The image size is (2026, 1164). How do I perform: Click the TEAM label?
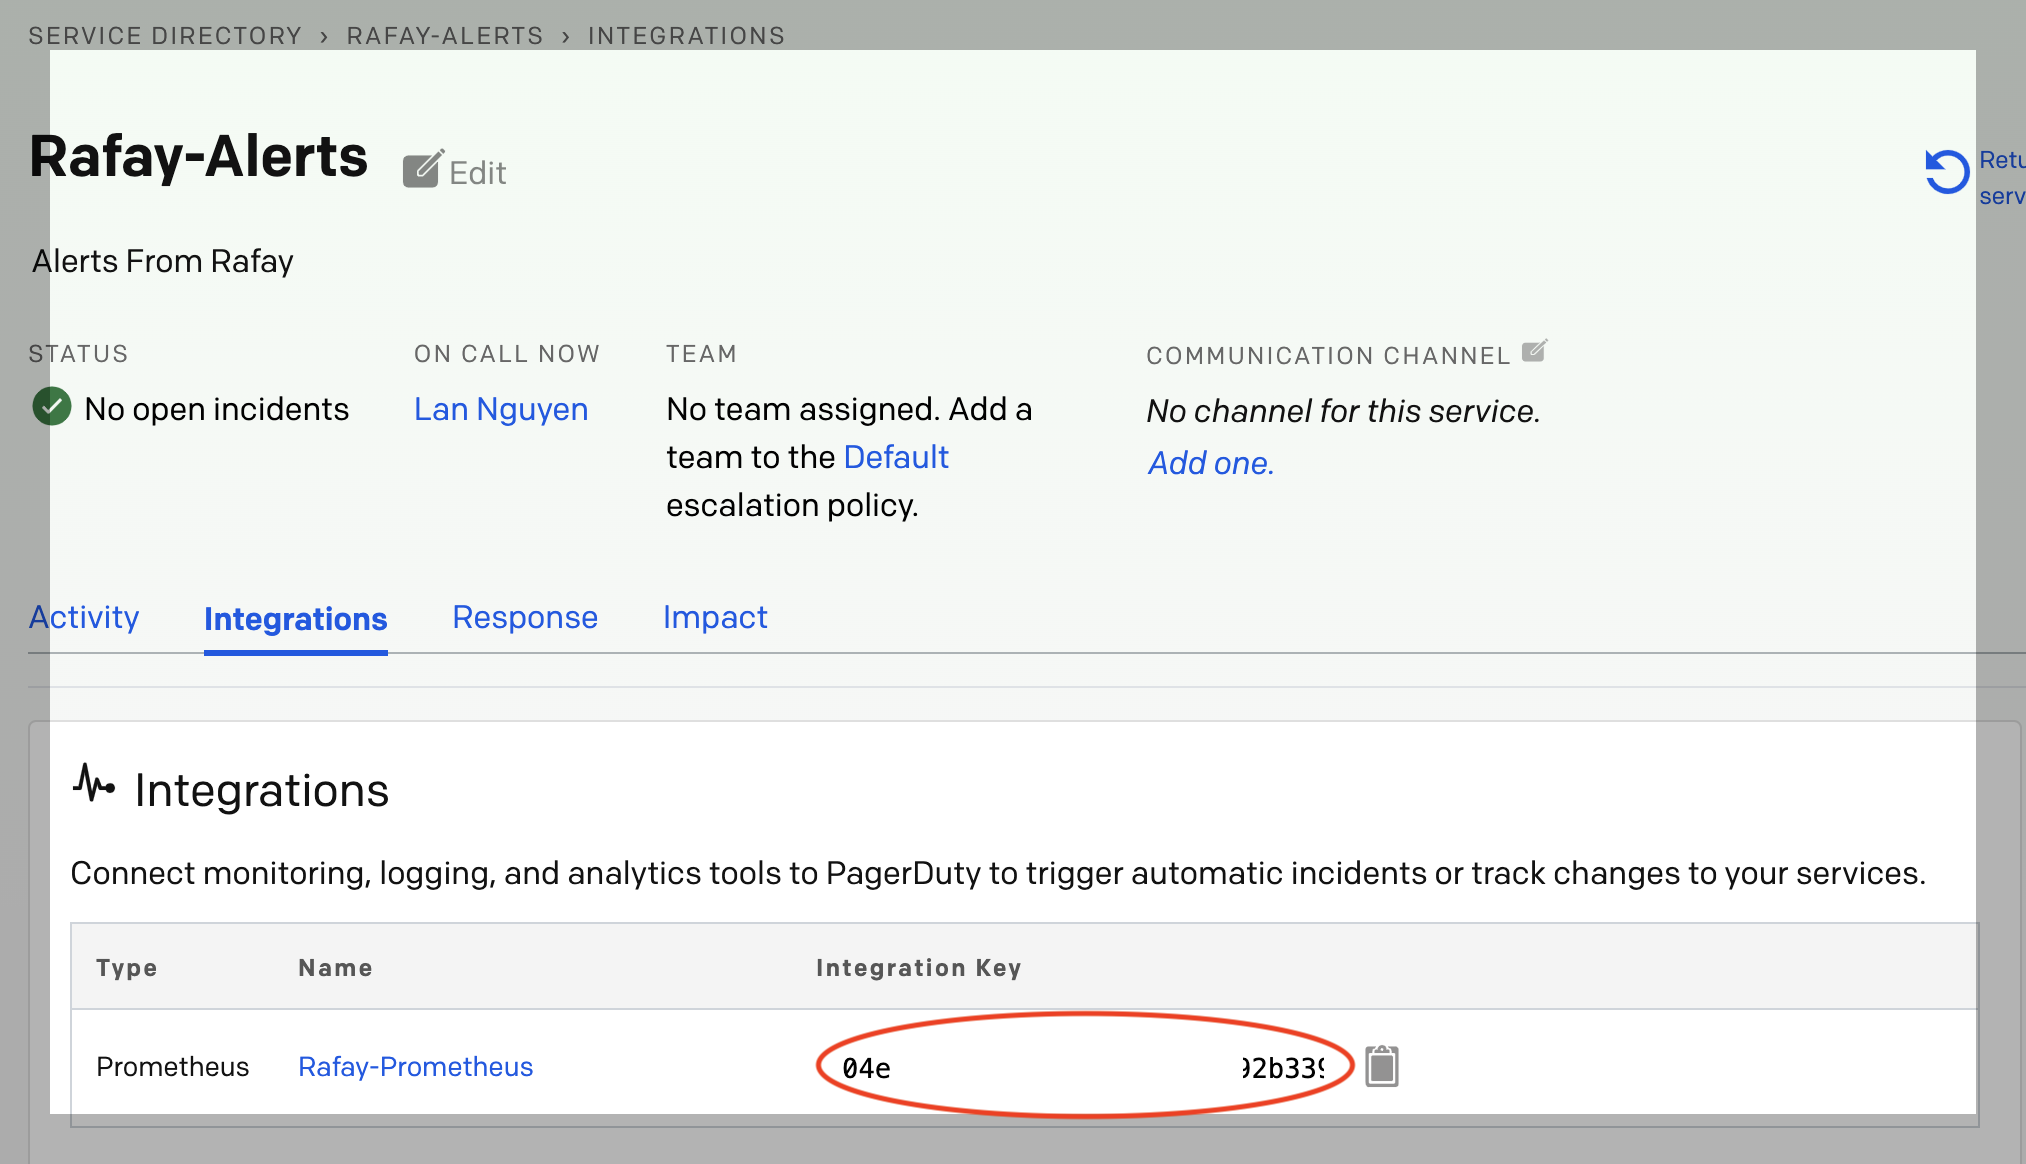(702, 354)
